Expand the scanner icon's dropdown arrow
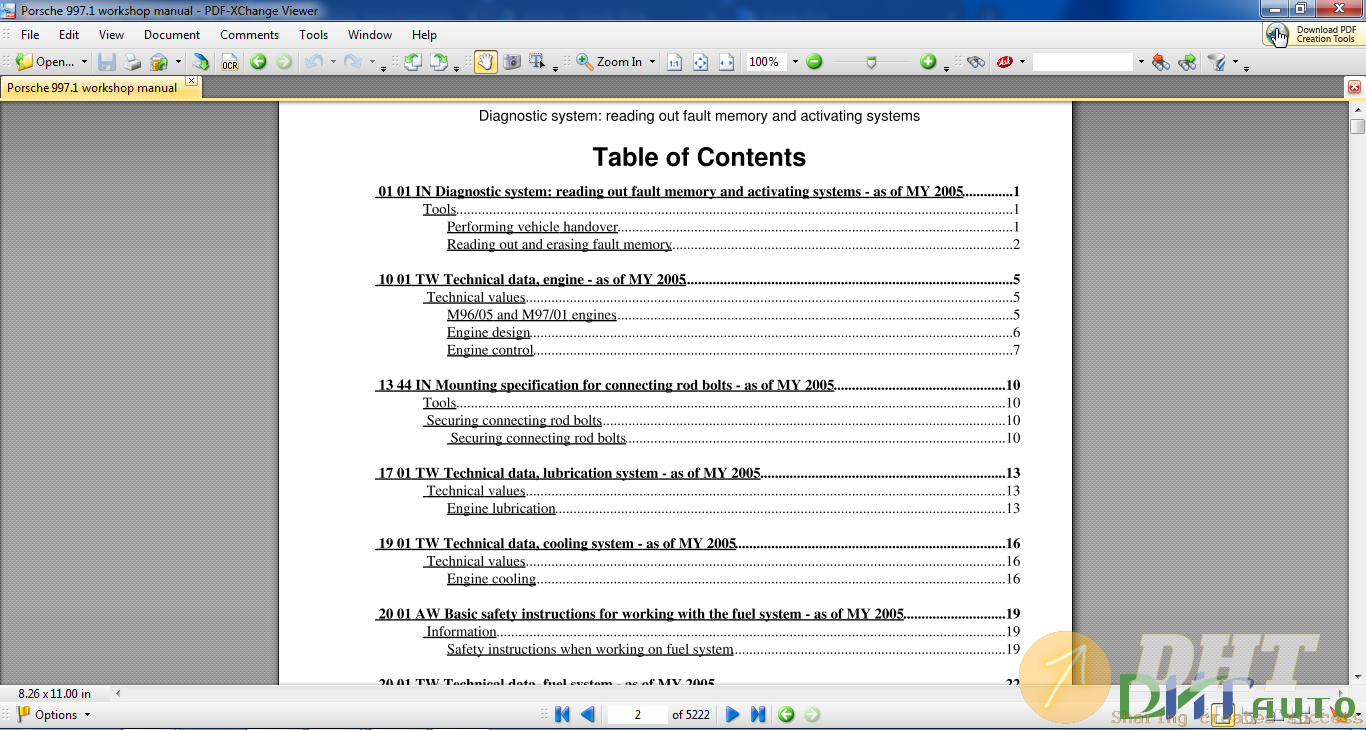The height and width of the screenshot is (730, 1366). point(178,62)
